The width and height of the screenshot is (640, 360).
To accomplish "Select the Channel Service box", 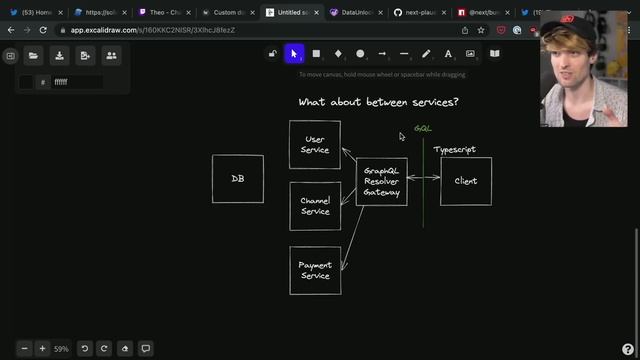I will coord(315,206).
